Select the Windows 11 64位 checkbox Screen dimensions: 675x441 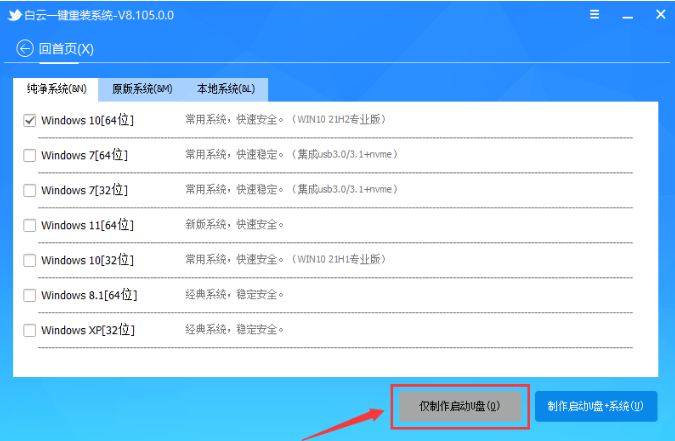pyautogui.click(x=29, y=225)
